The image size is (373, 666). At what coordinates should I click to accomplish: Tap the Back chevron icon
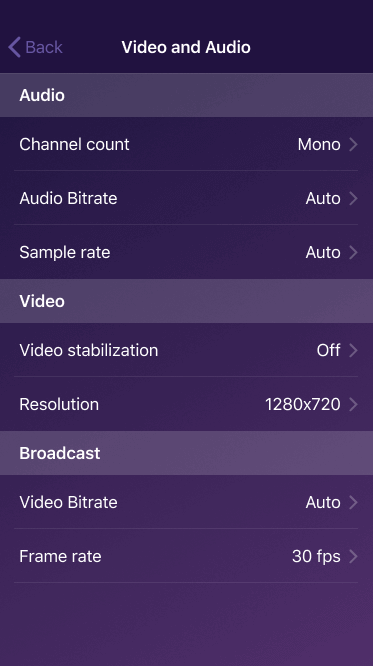[x=14, y=47]
